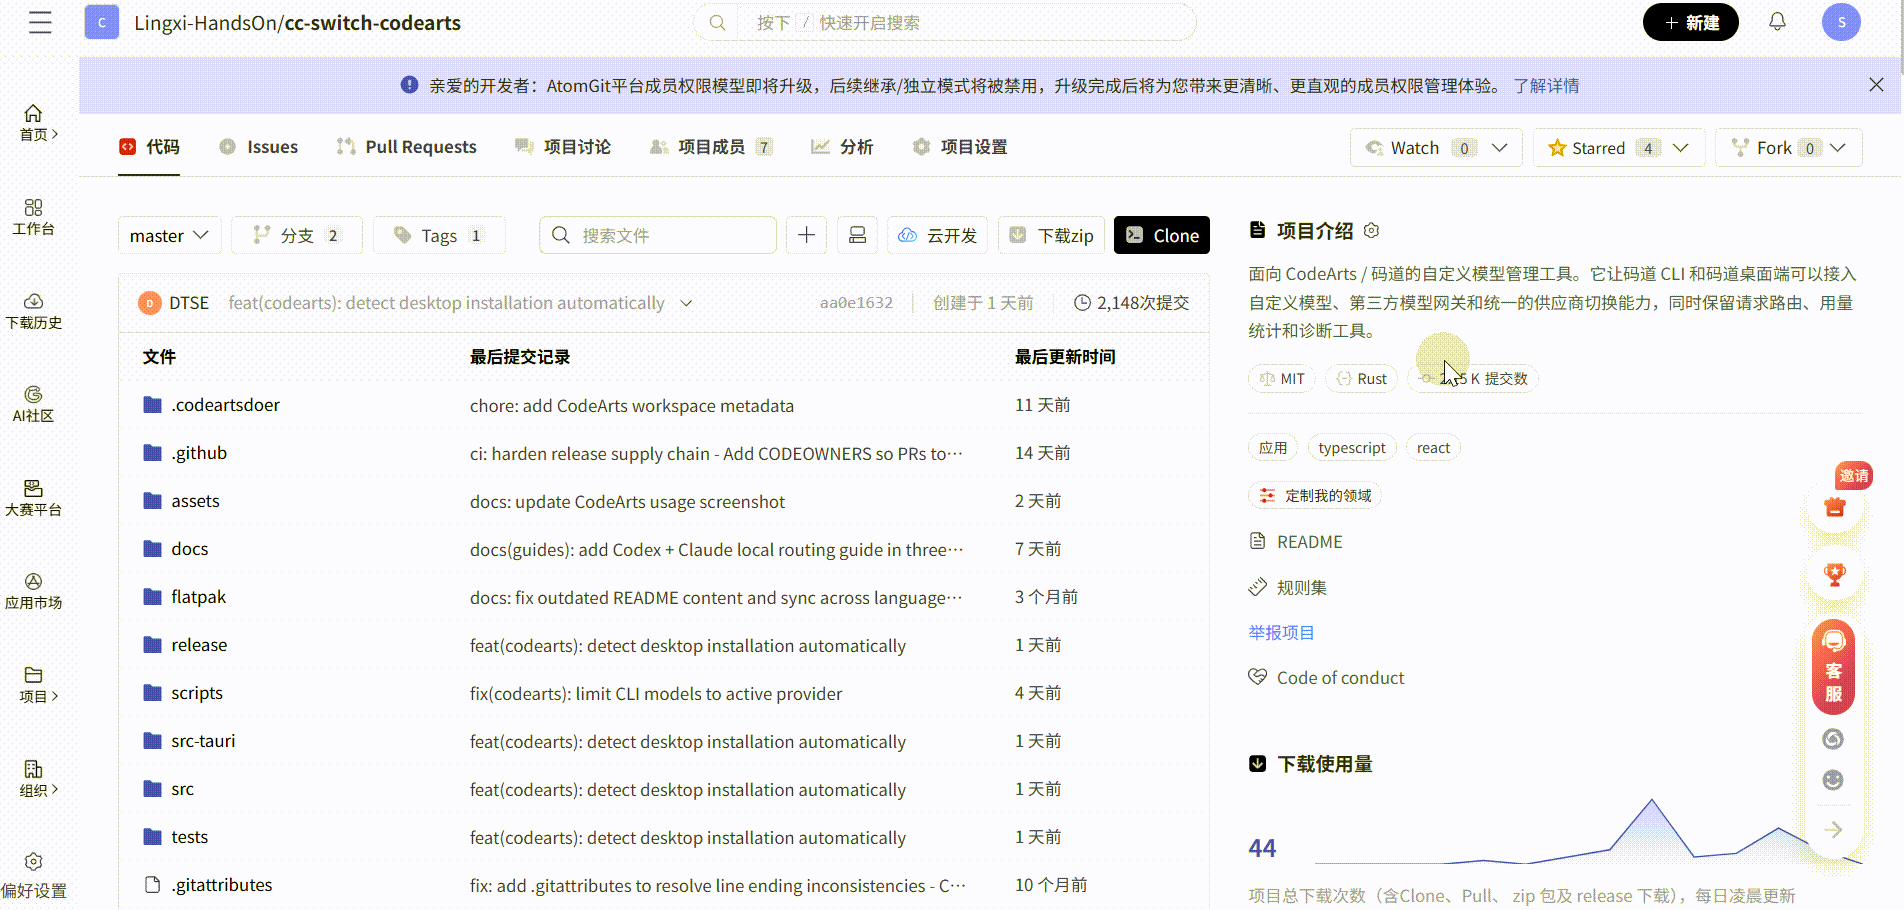Viewport: 1904px width, 910px height.
Task: Open the master branch dropdown
Action: (169, 235)
